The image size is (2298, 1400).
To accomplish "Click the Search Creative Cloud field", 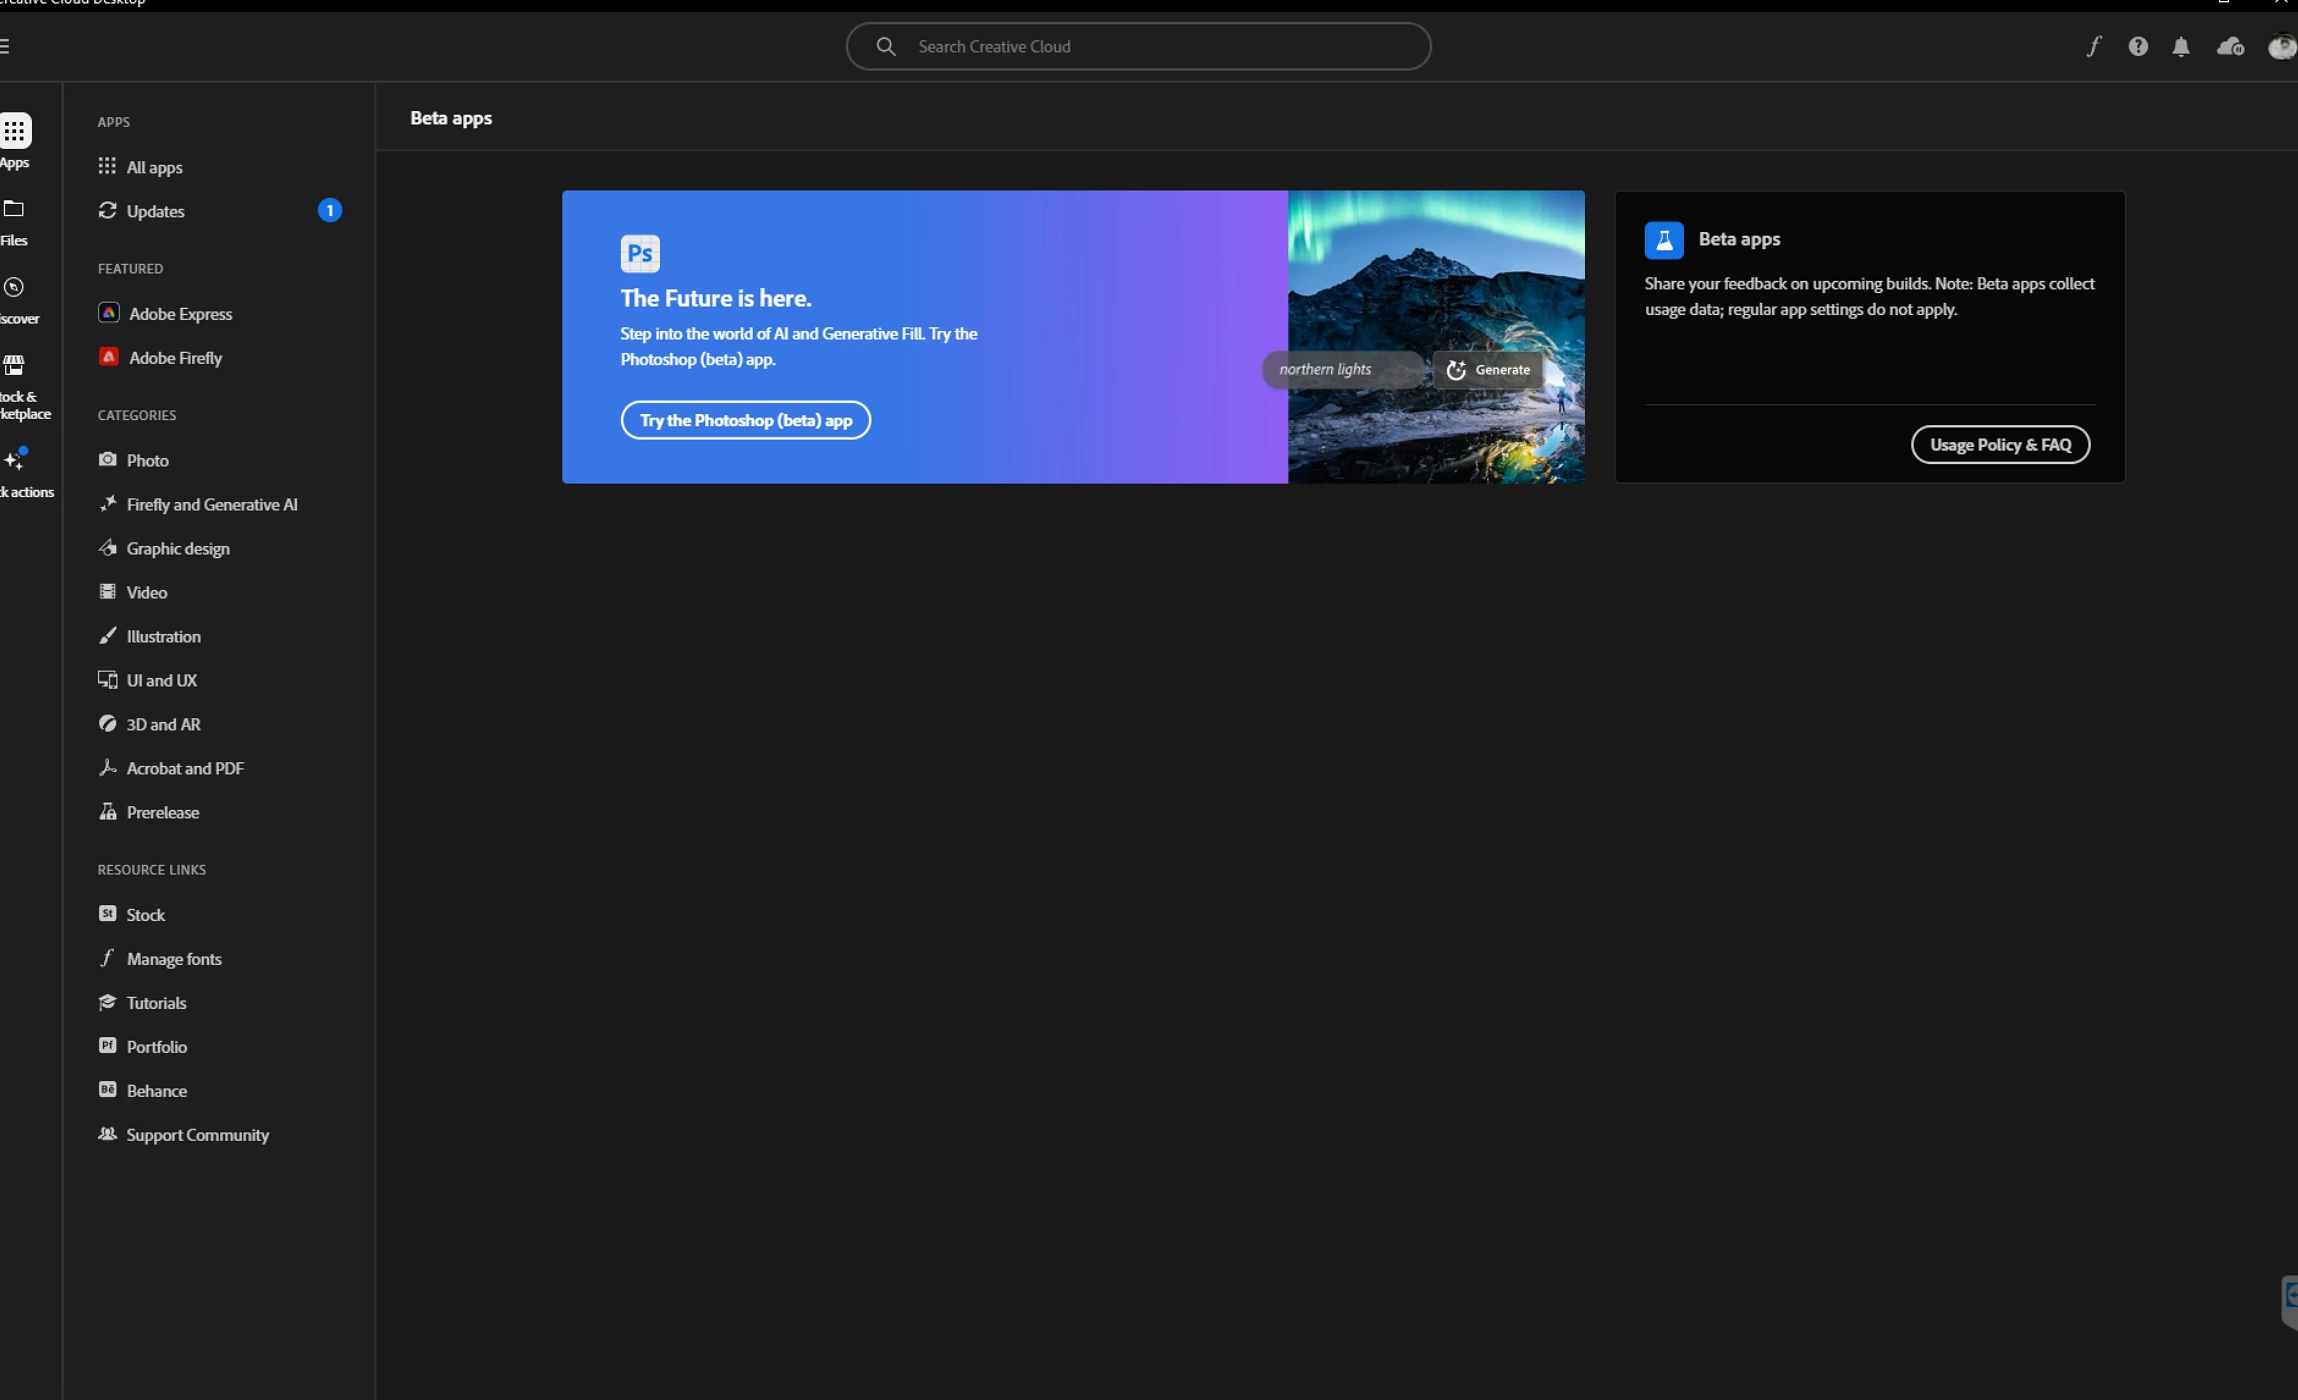I will point(1138,46).
